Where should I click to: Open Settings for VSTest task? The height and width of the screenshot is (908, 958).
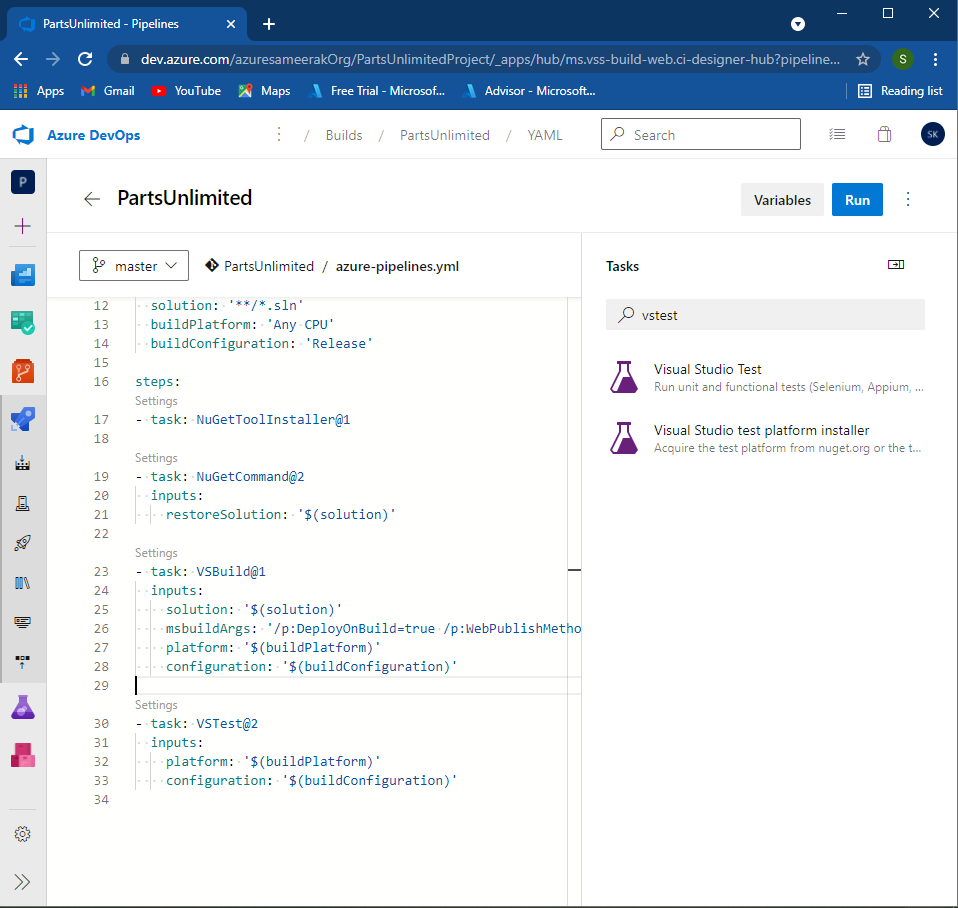156,705
